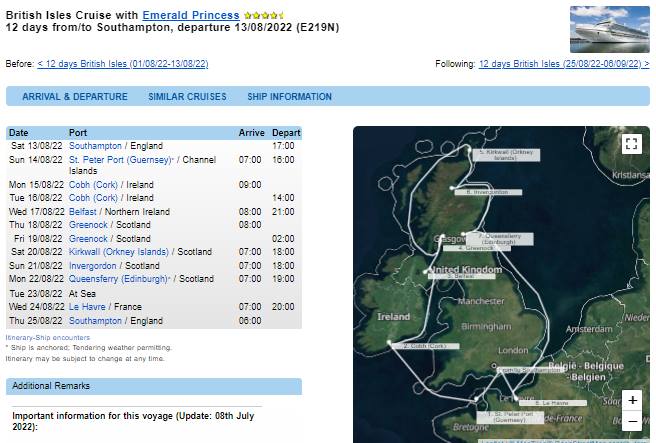
Task: Open Belfast port link
Action: click(x=82, y=212)
